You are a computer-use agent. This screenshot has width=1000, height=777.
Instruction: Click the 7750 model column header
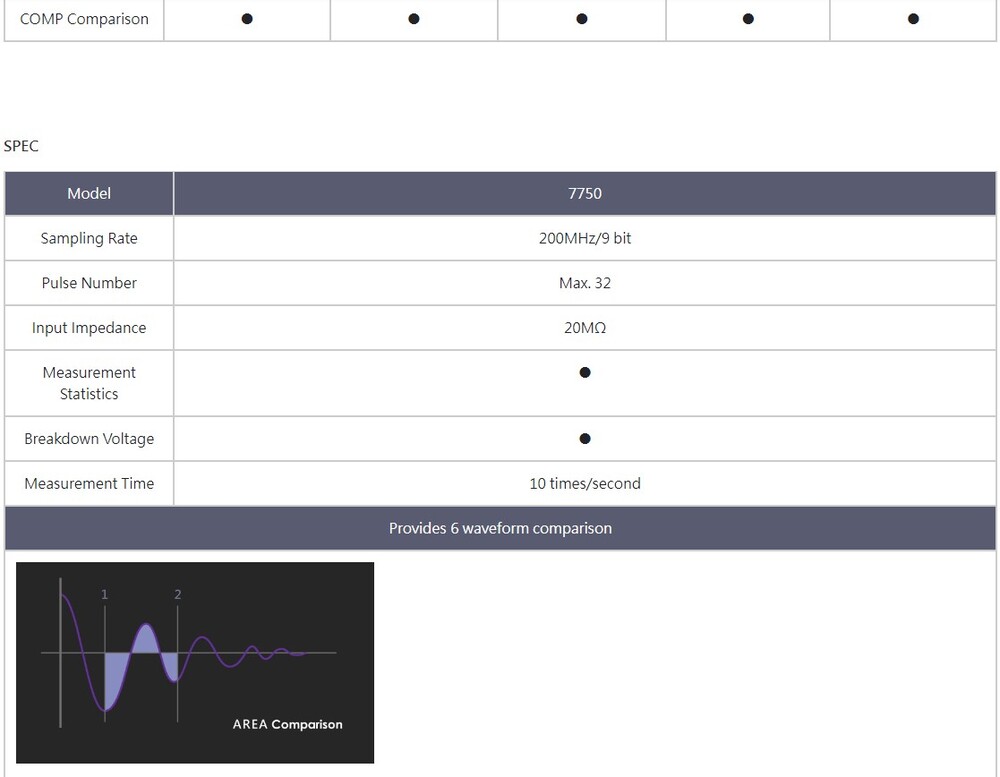pyautogui.click(x=585, y=194)
